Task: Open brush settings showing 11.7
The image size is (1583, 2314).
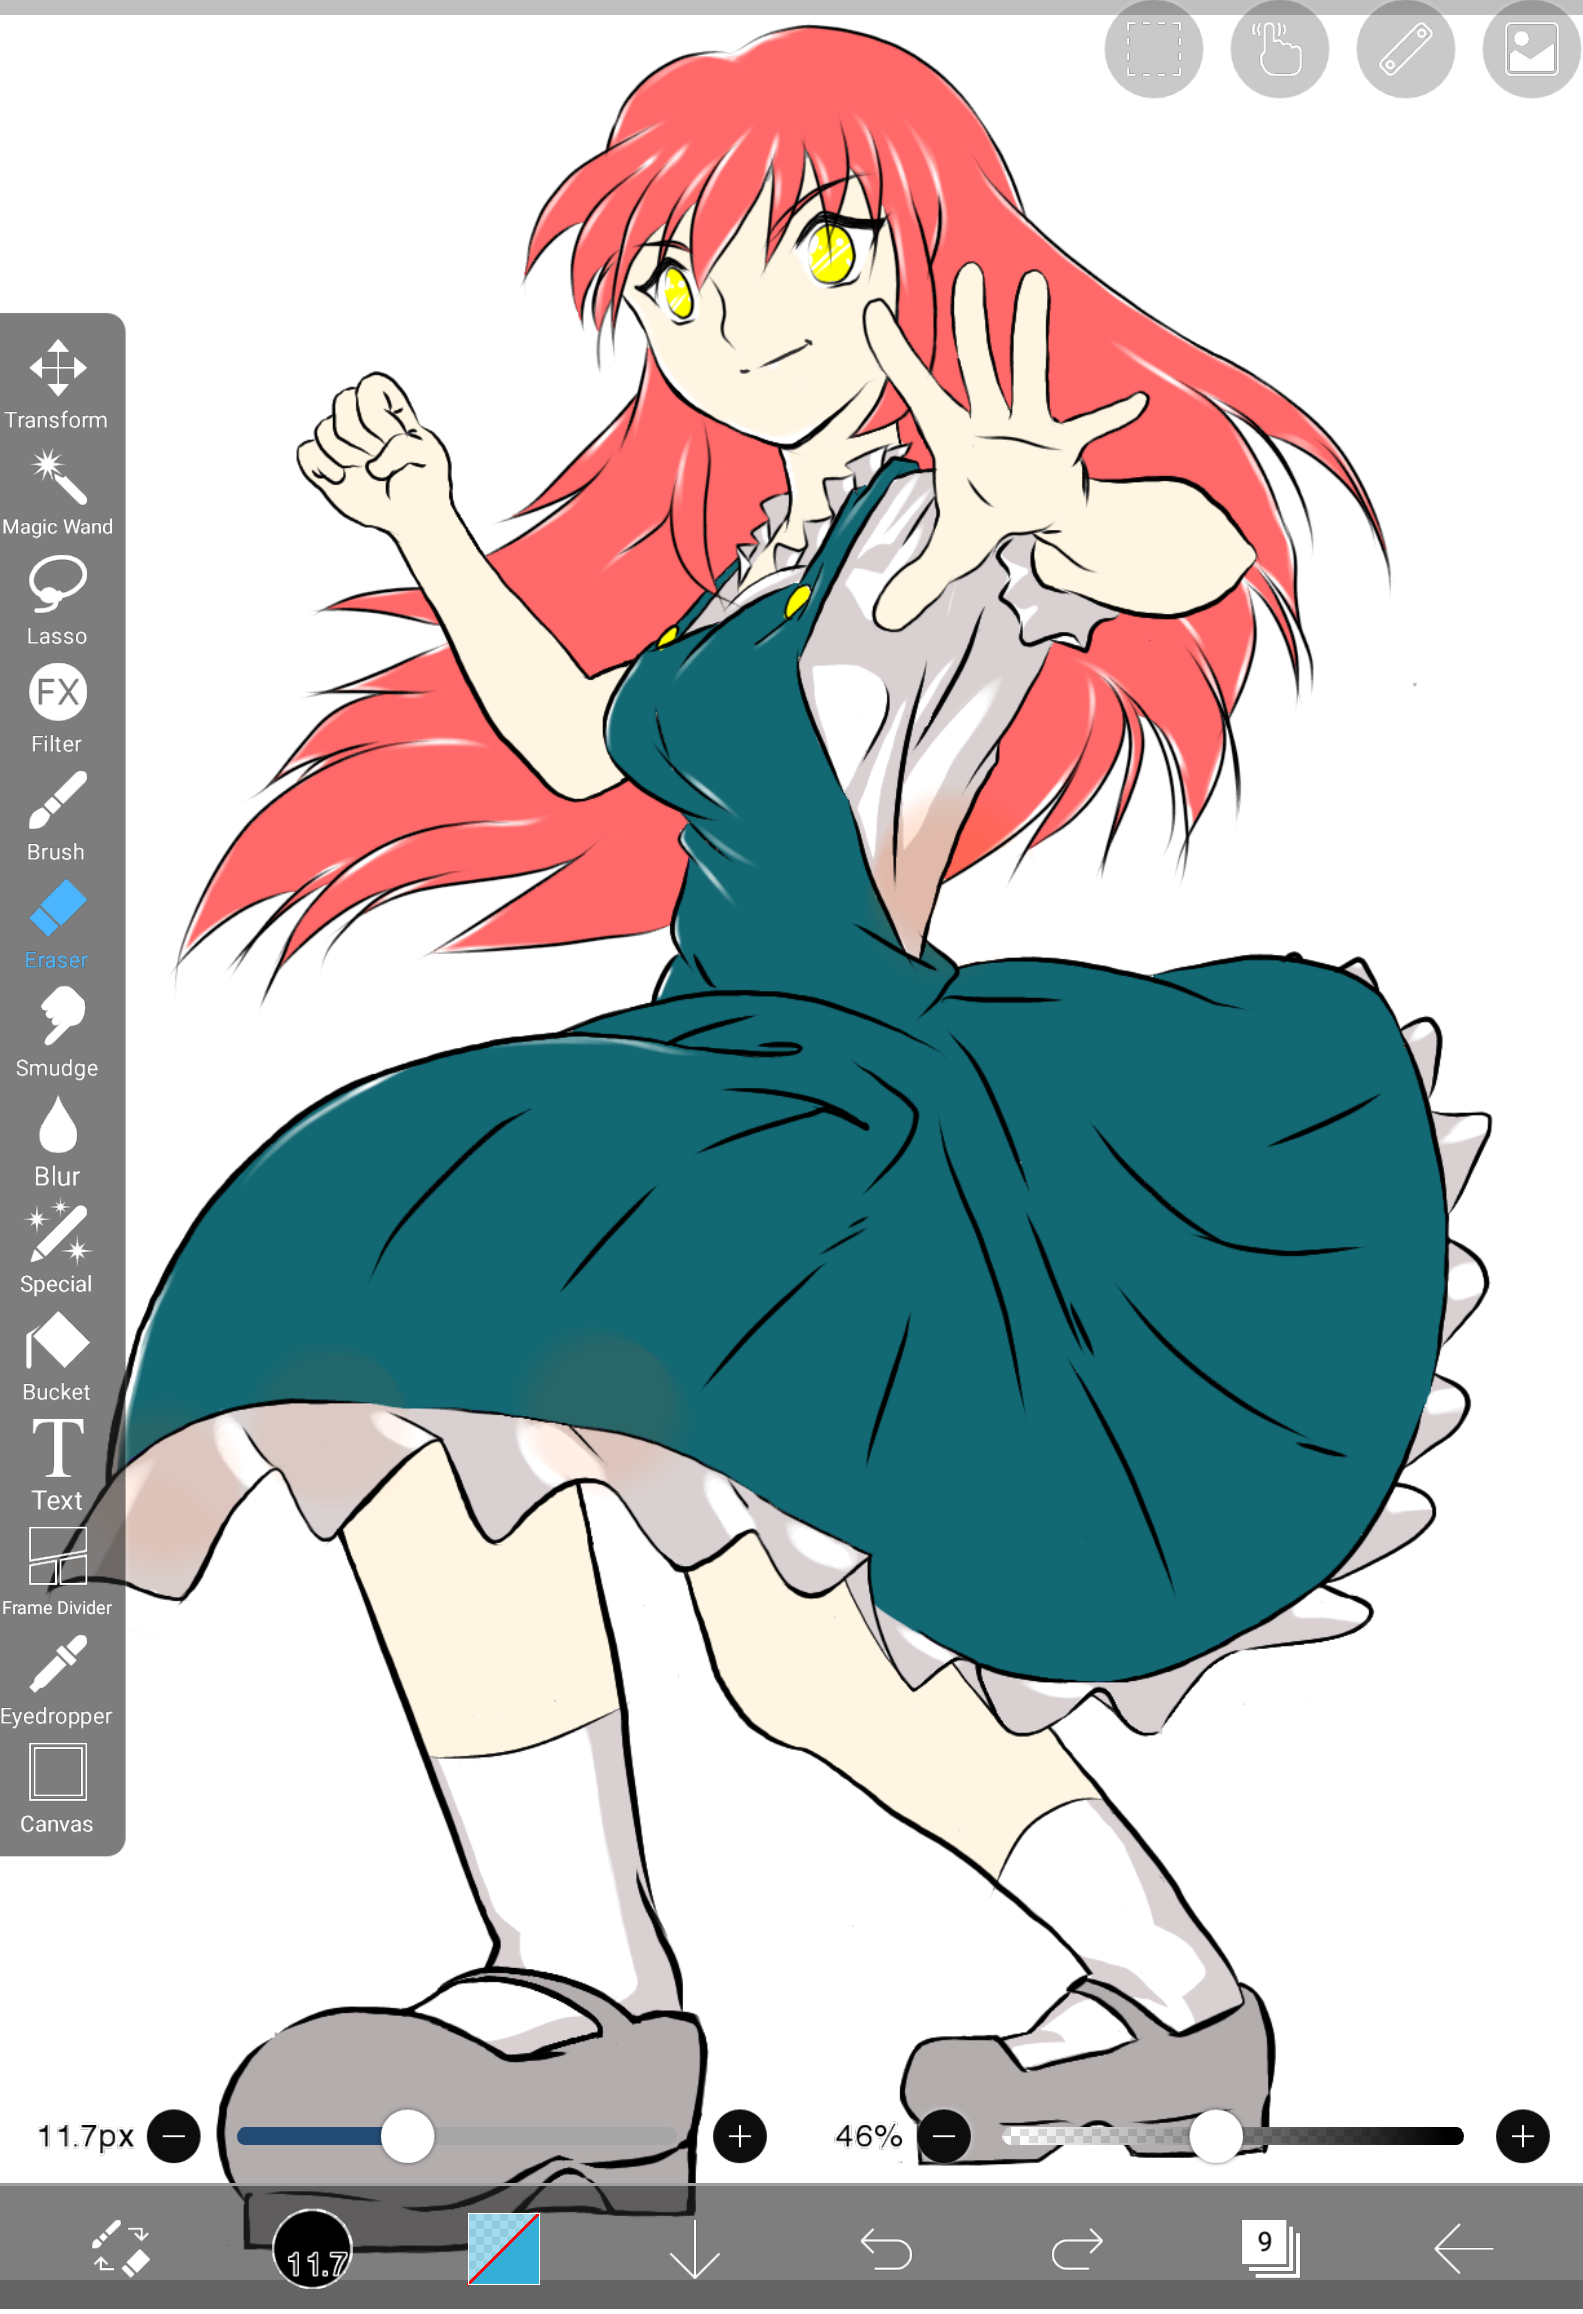Action: tap(312, 2250)
